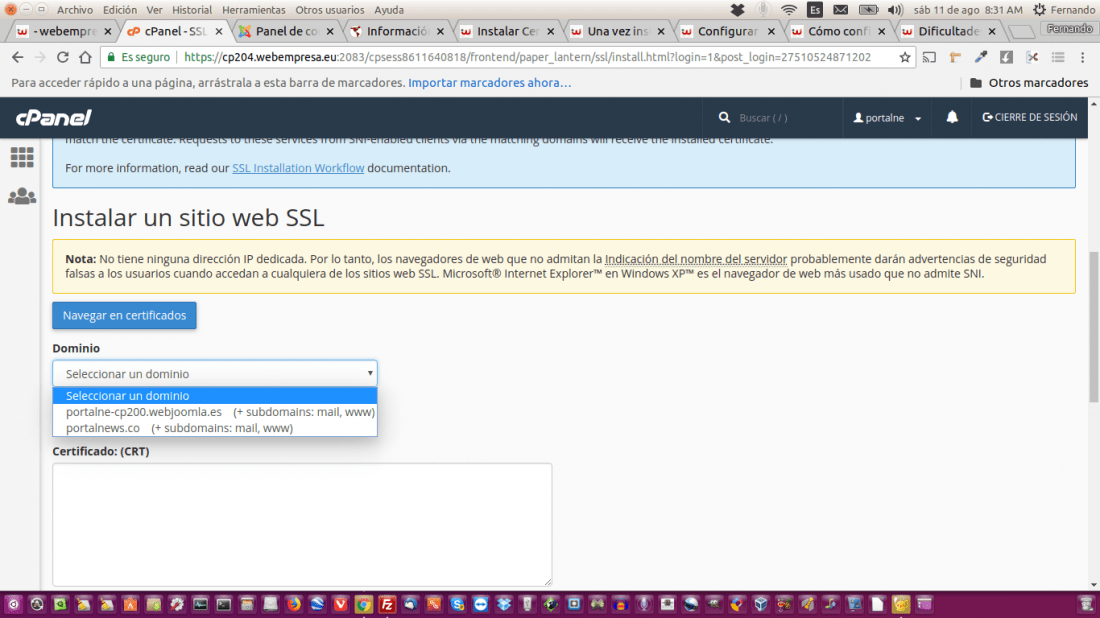Close the 'cPanel - SSL' tab
Image resolution: width=1100 pixels, height=618 pixels.
point(219,32)
